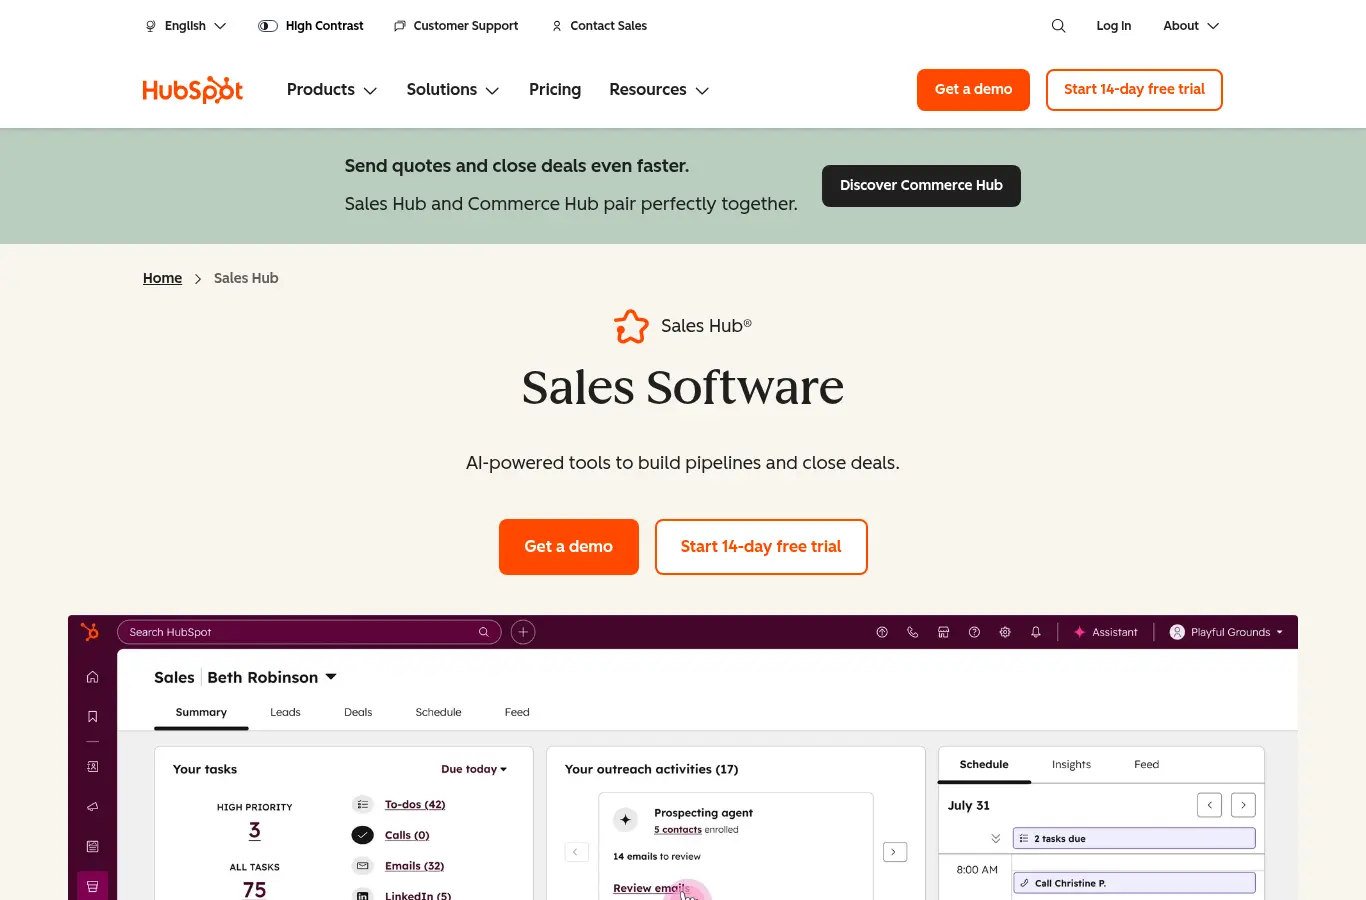Image resolution: width=1366 pixels, height=900 pixels.
Task: Click the Prospecting agent sparkle icon
Action: pos(626,820)
